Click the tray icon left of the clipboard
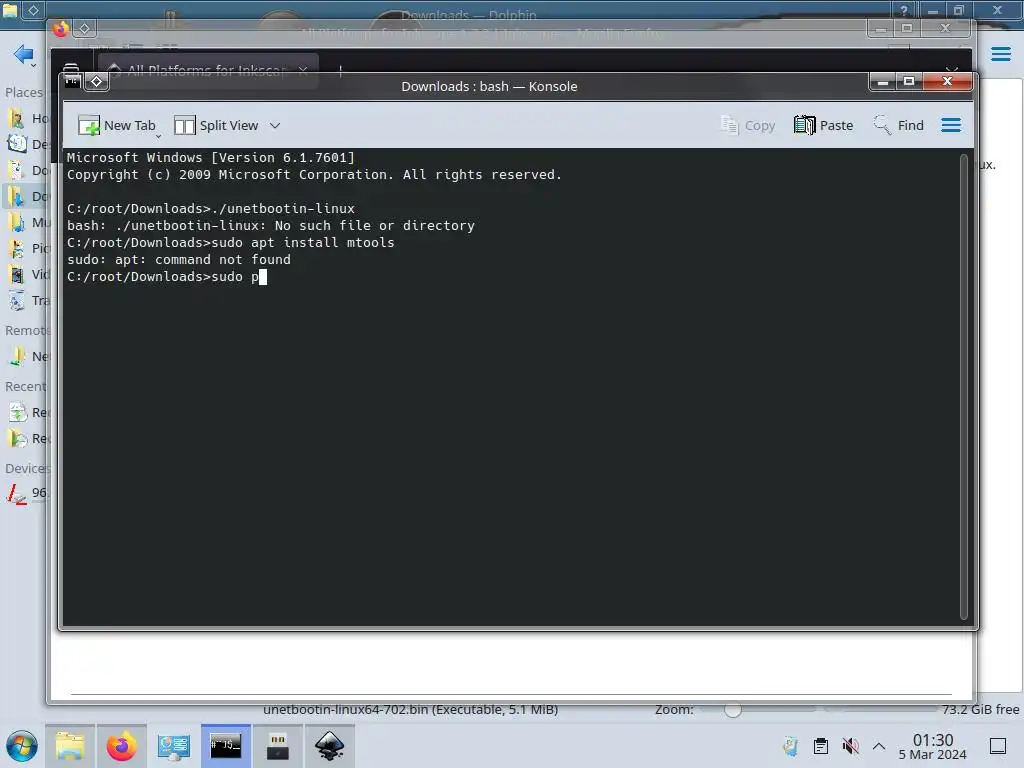The height and width of the screenshot is (768, 1024). pyautogui.click(x=791, y=746)
